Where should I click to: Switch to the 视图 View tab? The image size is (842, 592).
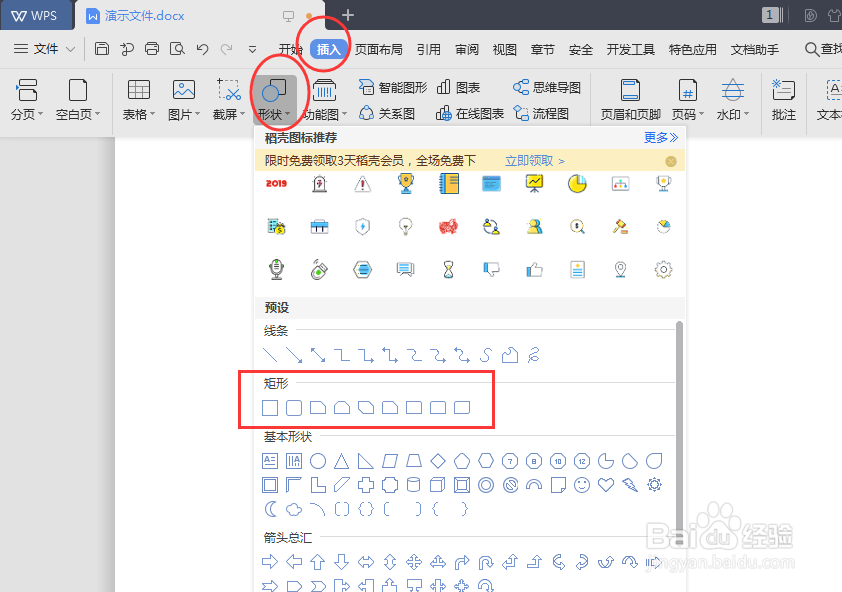(504, 49)
